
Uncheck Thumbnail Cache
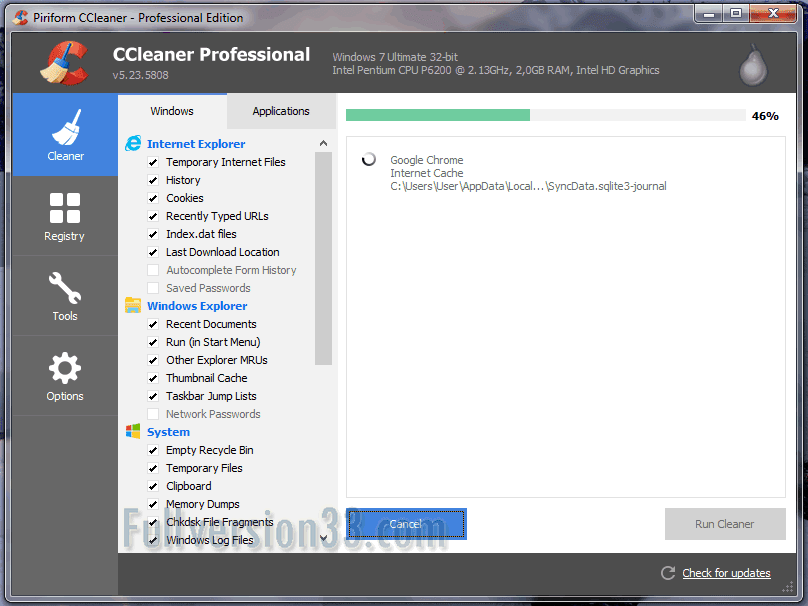pyautogui.click(x=153, y=378)
